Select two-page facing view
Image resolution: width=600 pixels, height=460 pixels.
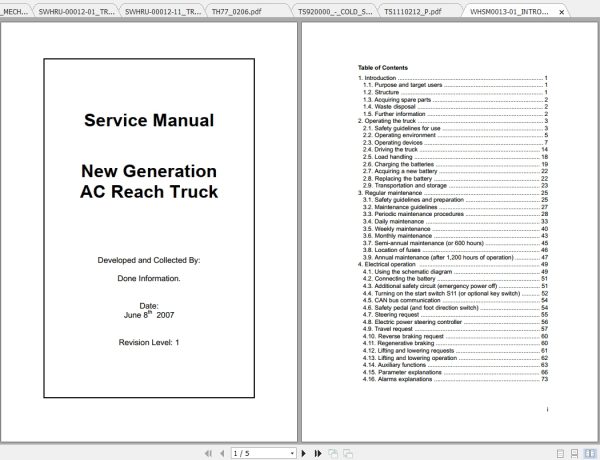click(x=590, y=453)
